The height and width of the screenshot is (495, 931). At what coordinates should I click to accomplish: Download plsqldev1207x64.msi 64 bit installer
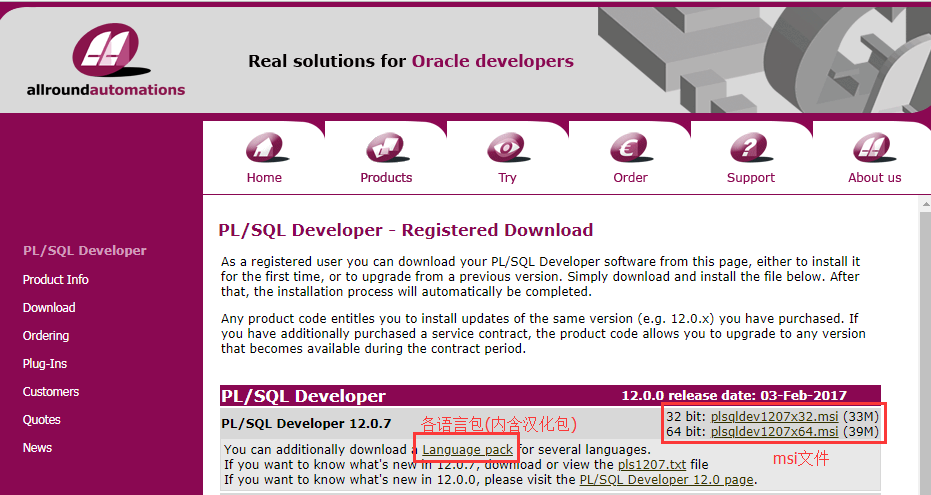[774, 431]
